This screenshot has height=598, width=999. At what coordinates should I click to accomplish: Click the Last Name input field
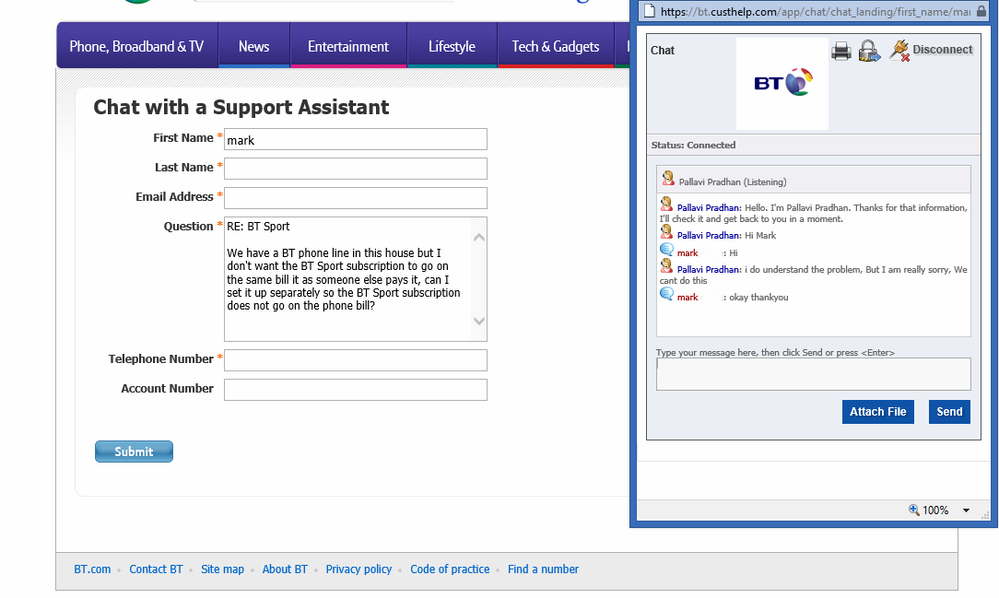point(356,169)
